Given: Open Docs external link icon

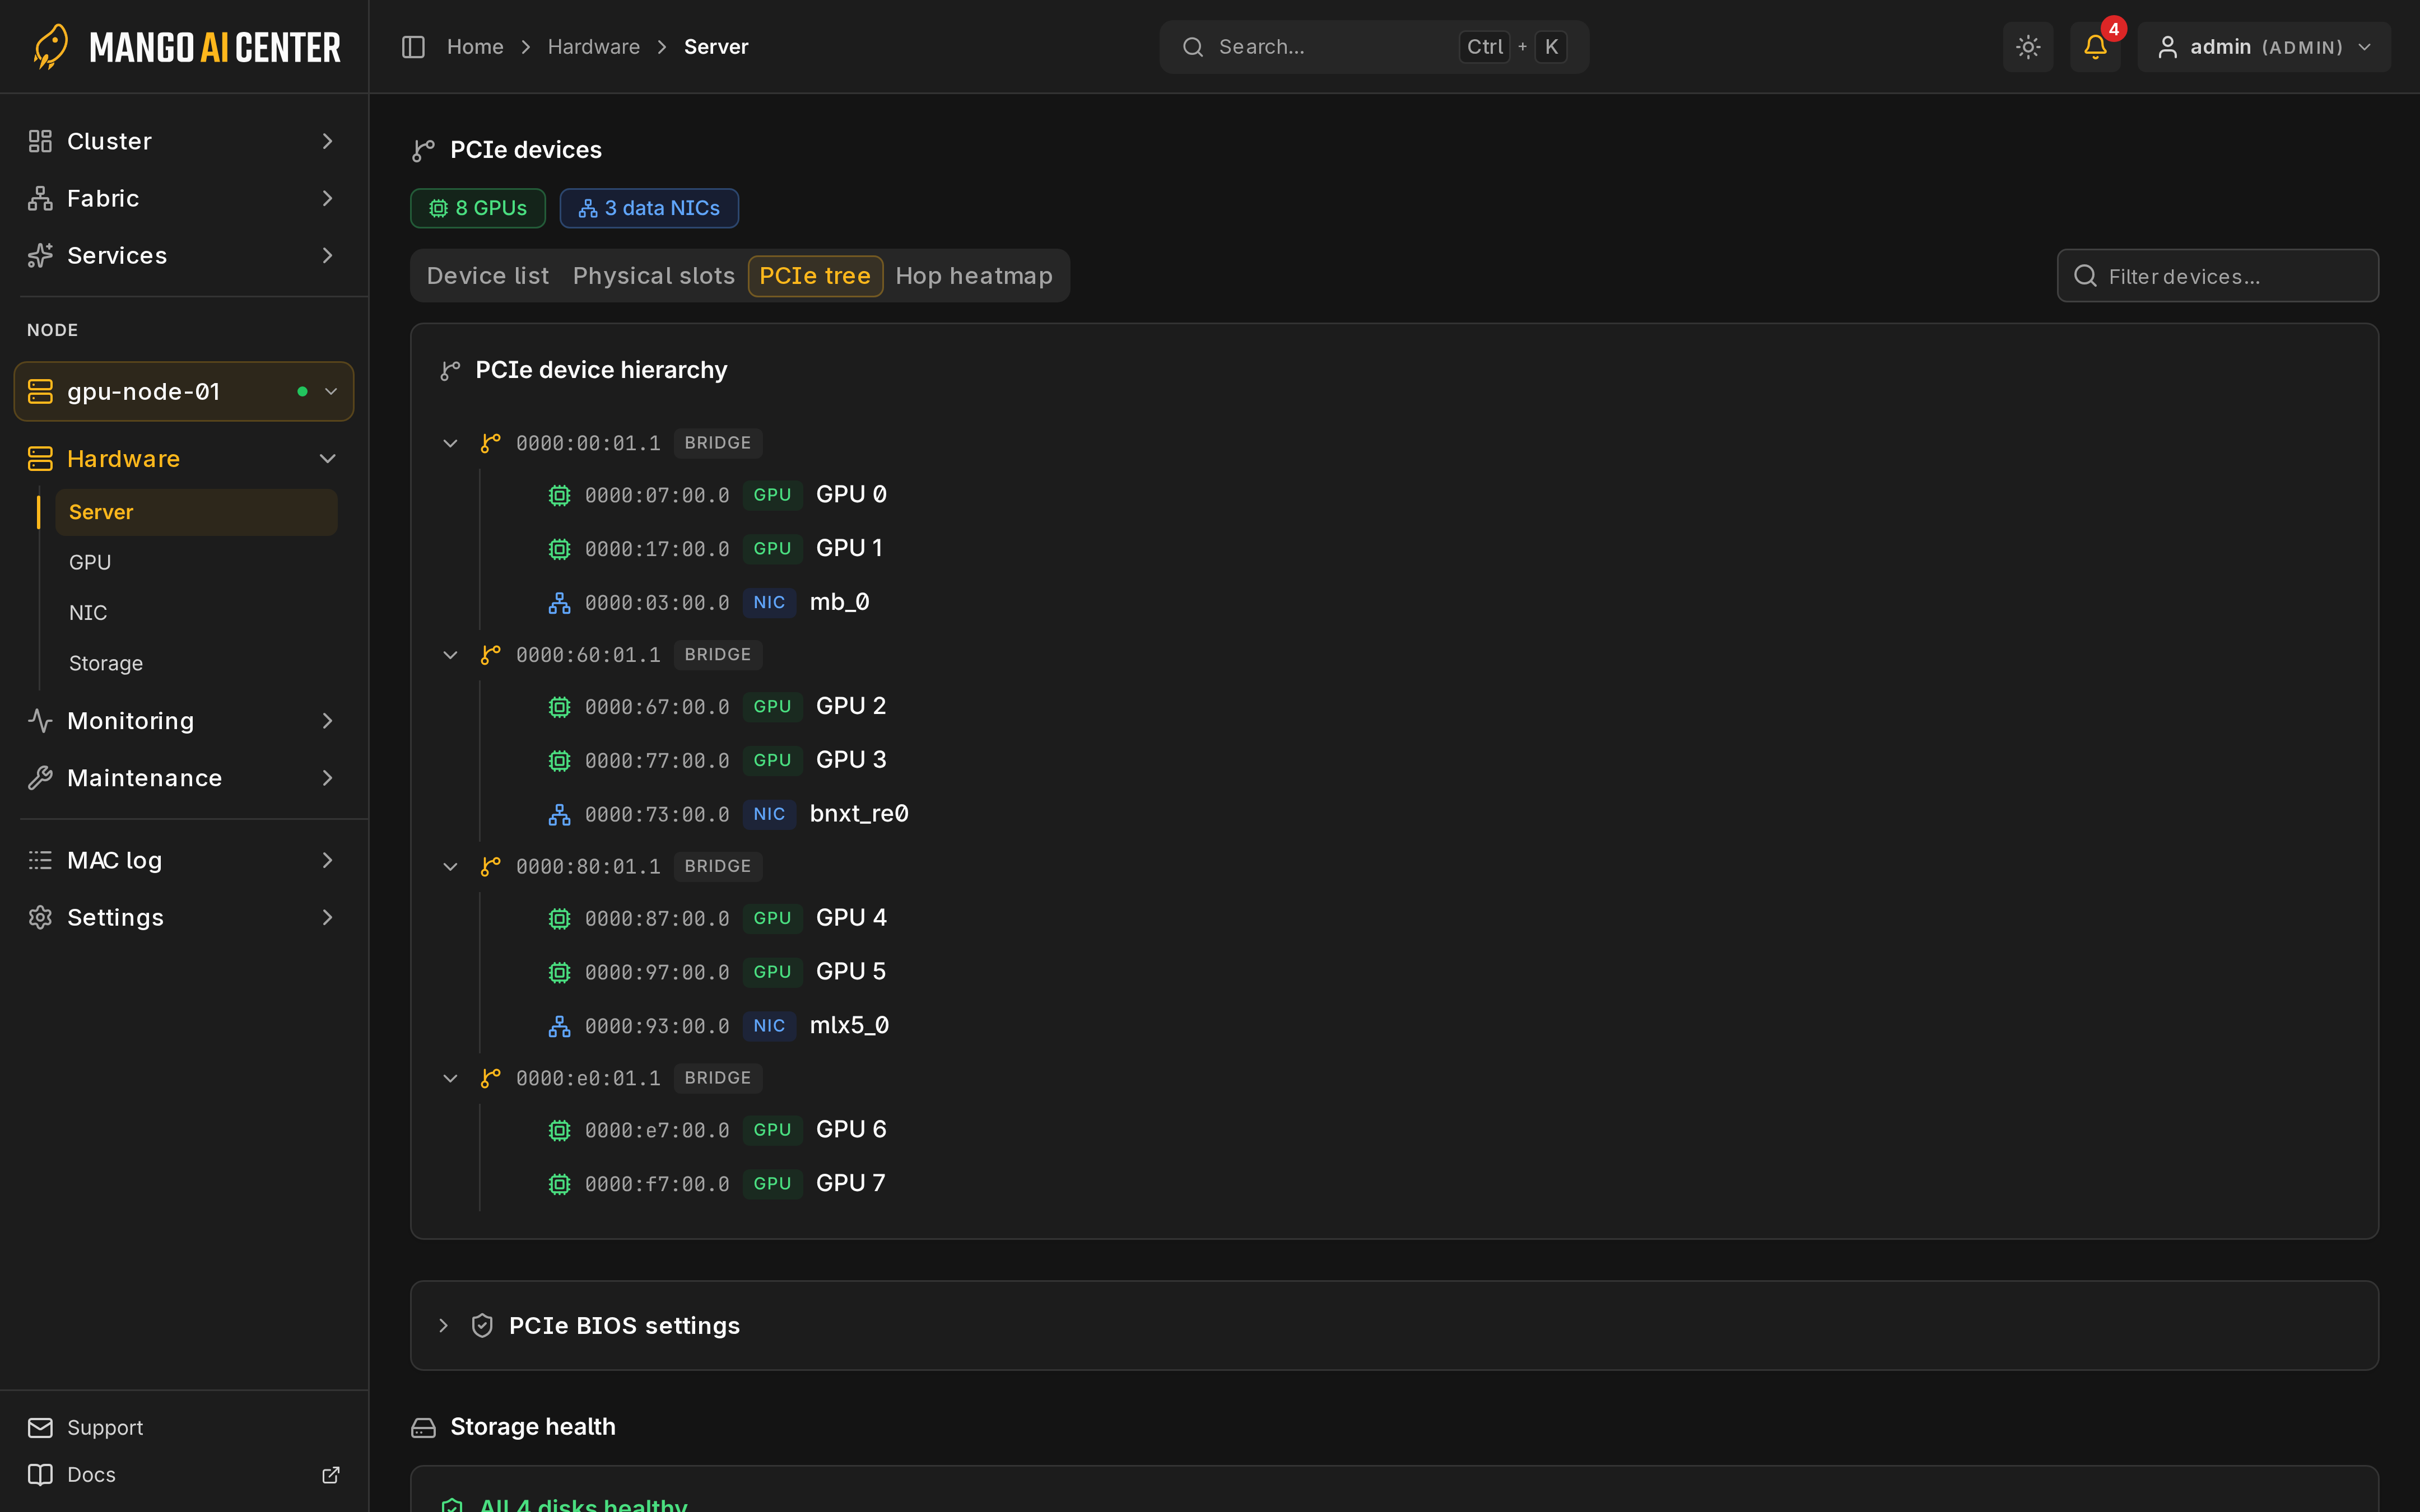Looking at the screenshot, I should (x=330, y=1474).
